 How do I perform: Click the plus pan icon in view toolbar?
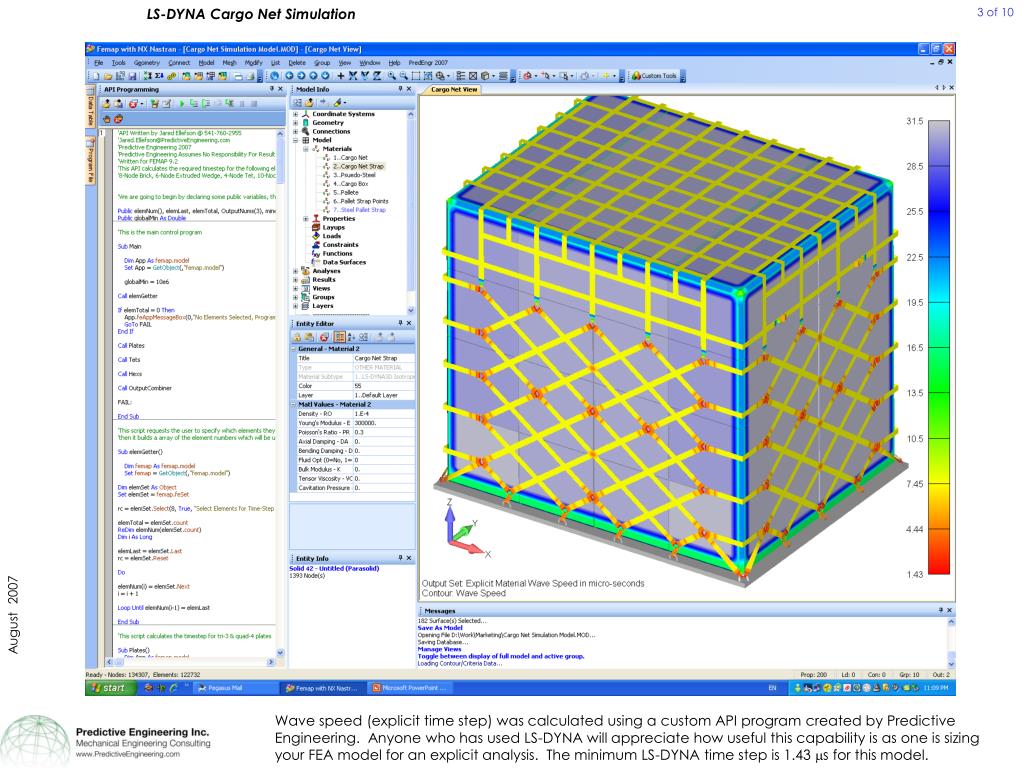coord(340,76)
